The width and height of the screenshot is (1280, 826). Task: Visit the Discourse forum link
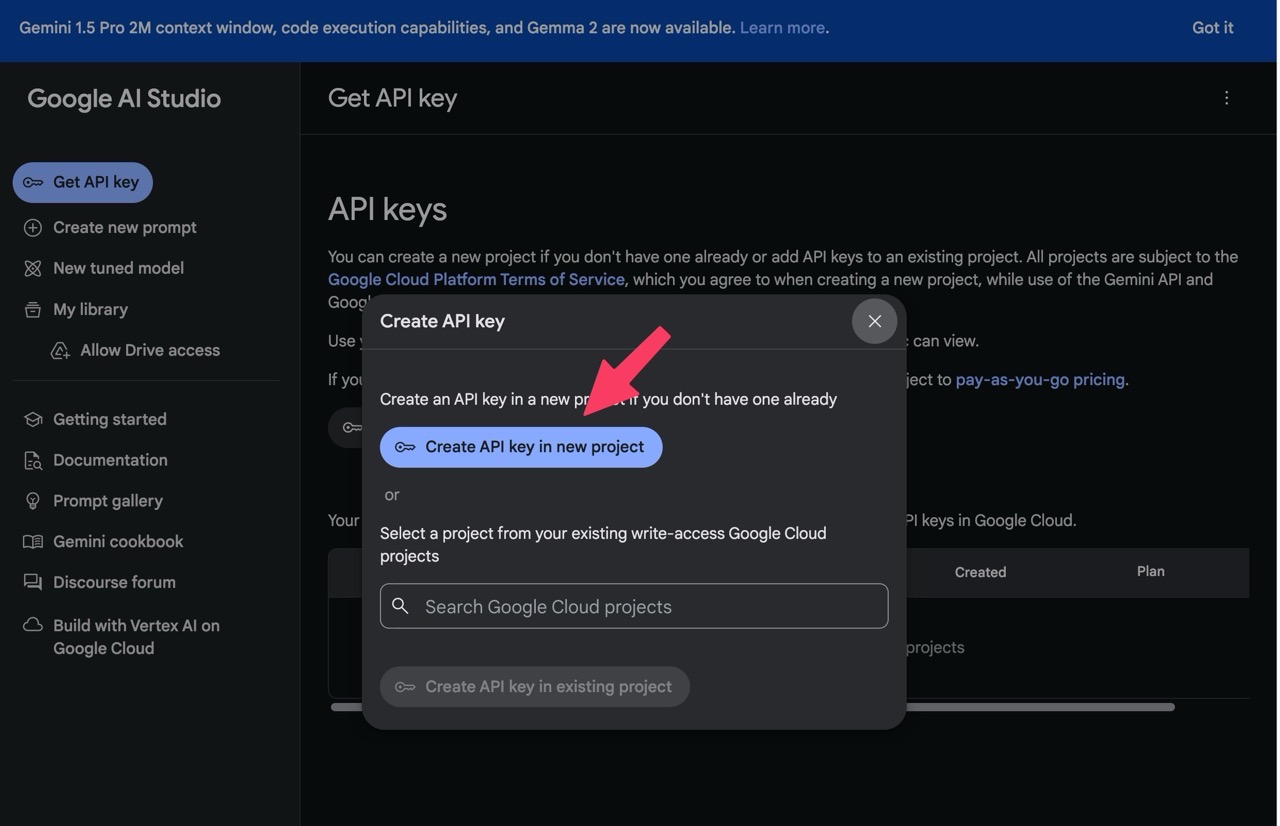114,582
